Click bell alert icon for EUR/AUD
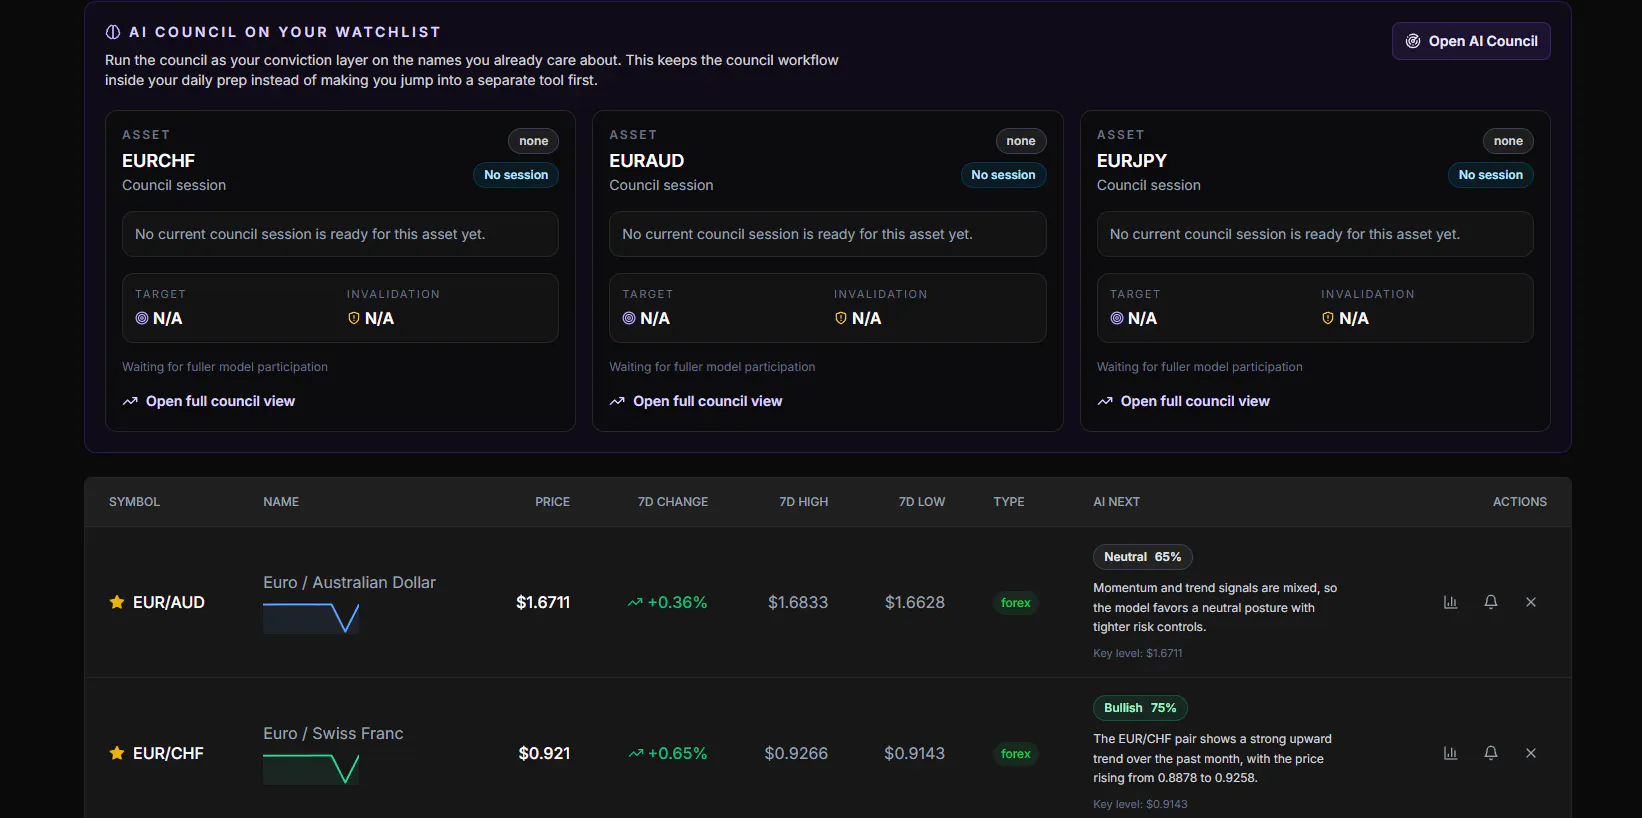1642x818 pixels. 1490,602
